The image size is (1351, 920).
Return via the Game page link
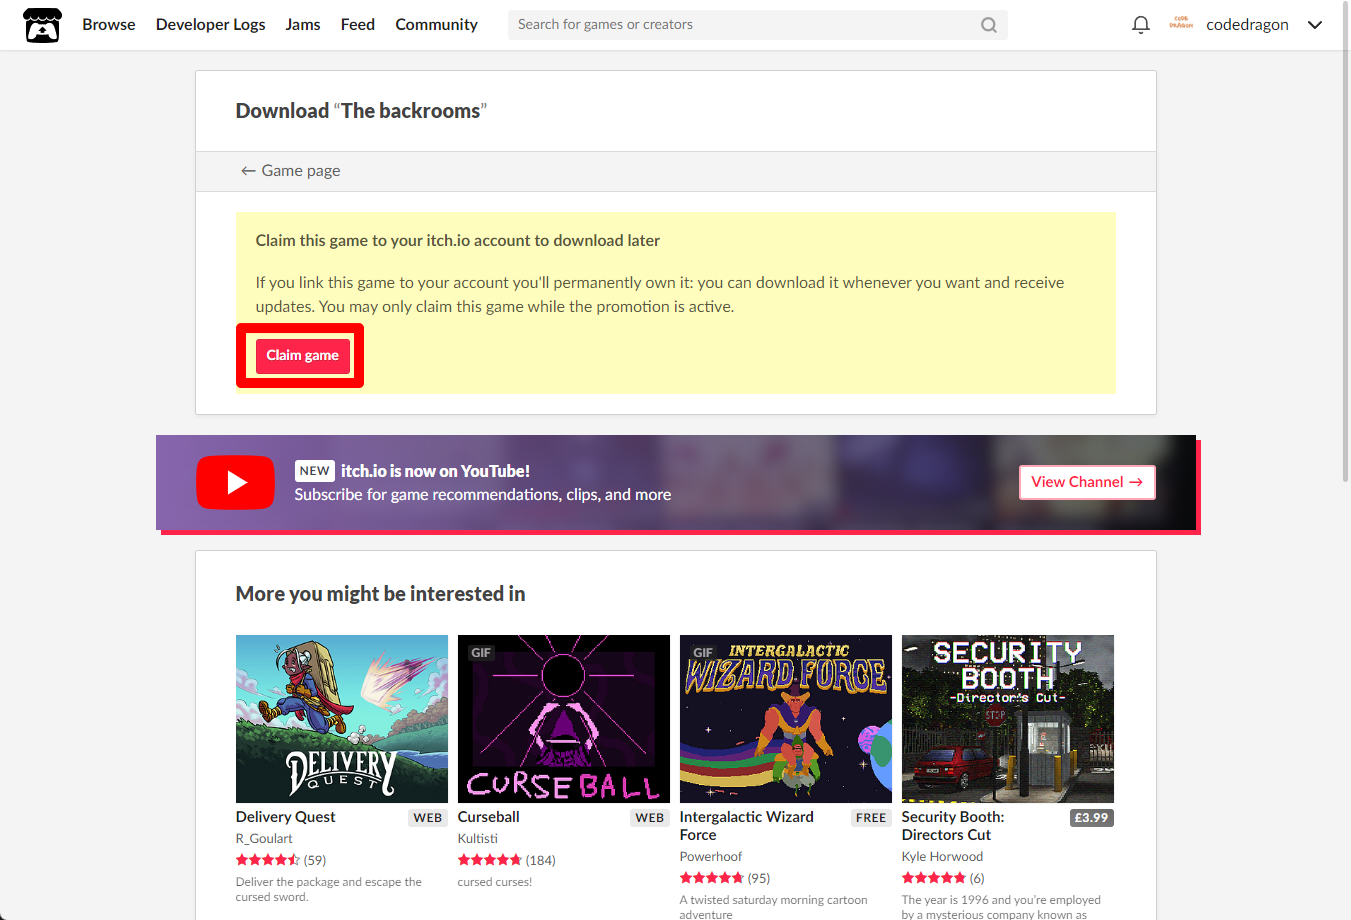[291, 171]
